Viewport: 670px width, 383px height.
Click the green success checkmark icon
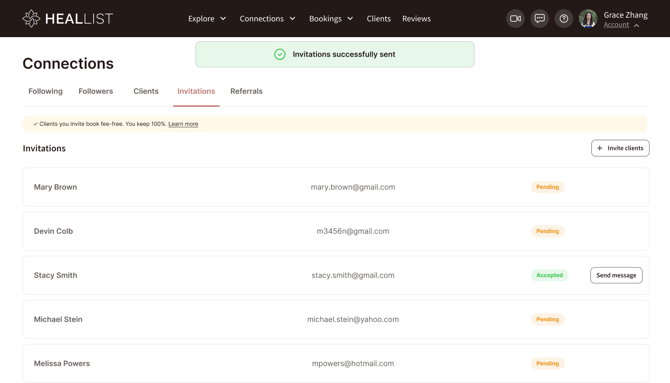coord(280,54)
